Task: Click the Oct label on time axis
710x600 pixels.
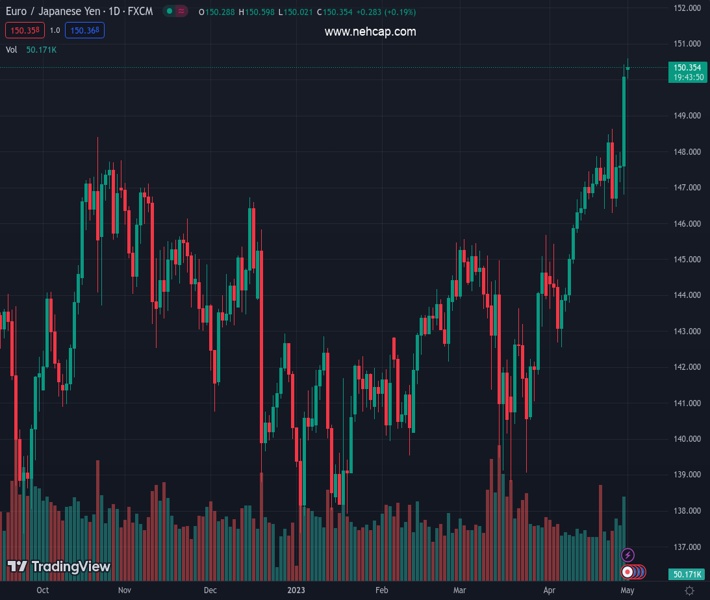Action: (x=42, y=591)
